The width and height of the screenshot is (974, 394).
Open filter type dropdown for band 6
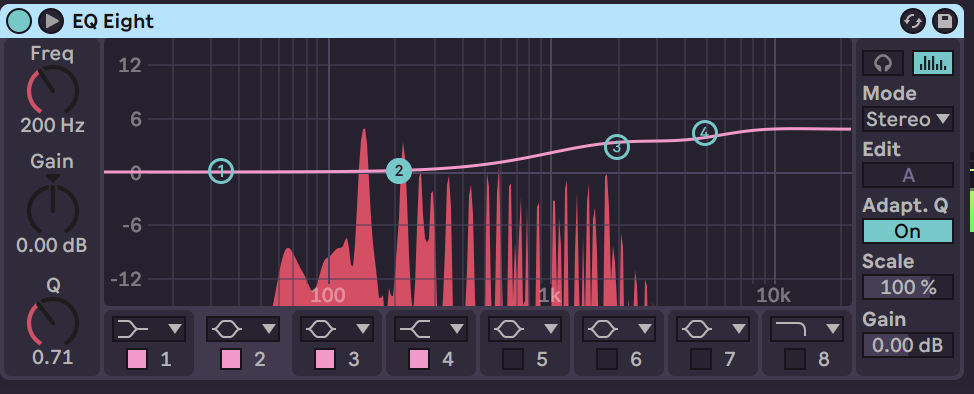(x=619, y=329)
